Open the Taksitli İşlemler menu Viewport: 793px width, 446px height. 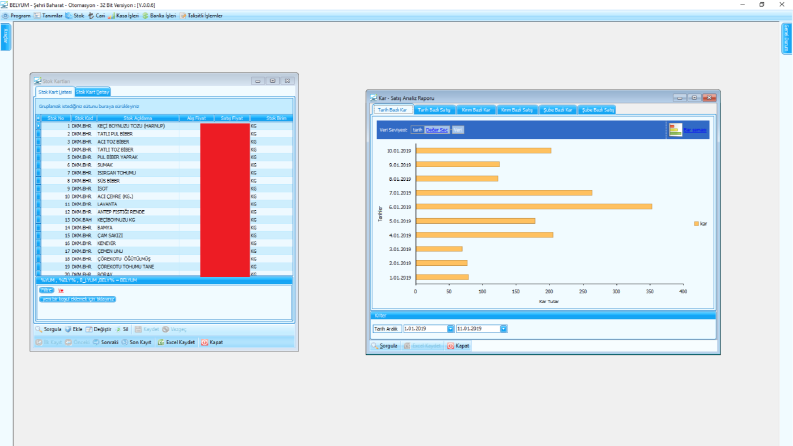(x=201, y=16)
